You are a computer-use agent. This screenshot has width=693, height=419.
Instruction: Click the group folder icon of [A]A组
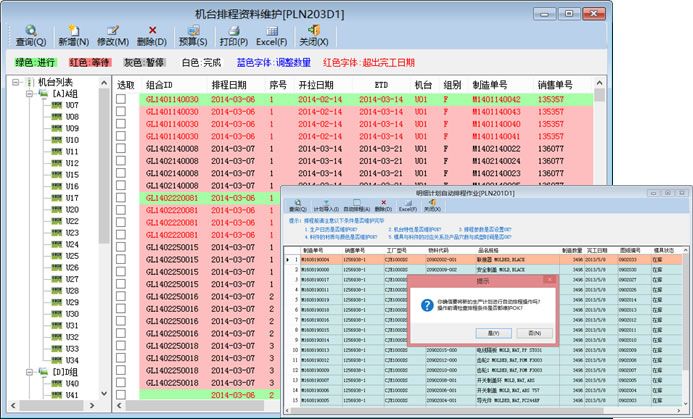43,93
